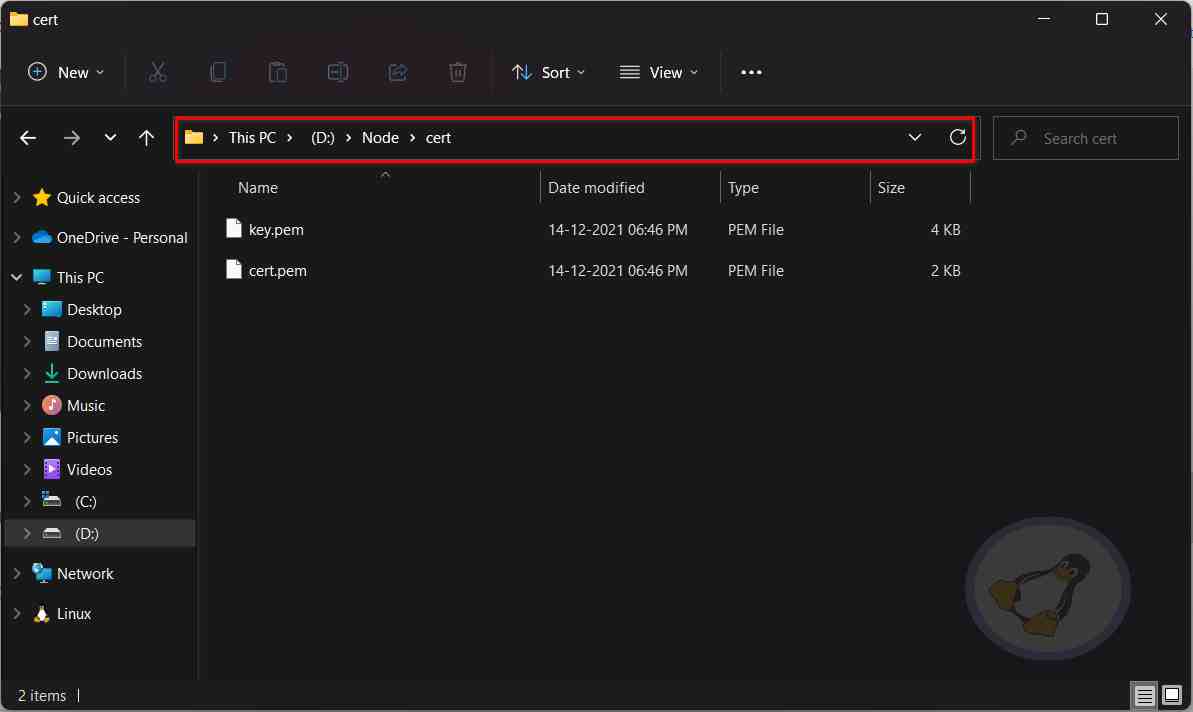Switch to large thumbnails view icon
The image size is (1193, 712).
coord(1172,695)
